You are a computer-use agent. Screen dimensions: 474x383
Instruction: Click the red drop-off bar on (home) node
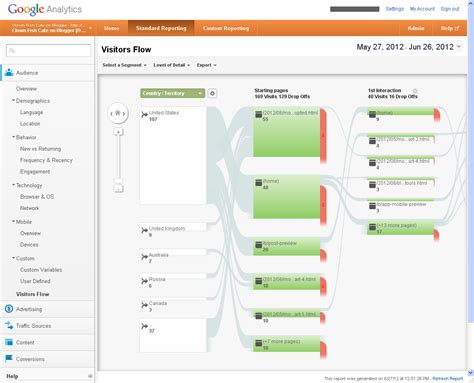[x=323, y=204]
